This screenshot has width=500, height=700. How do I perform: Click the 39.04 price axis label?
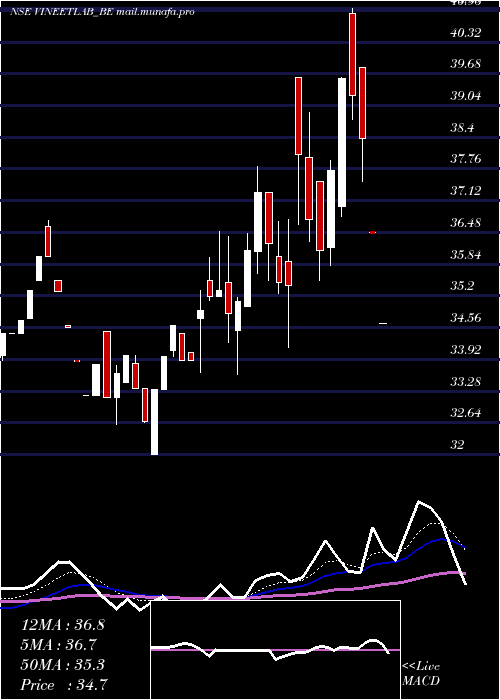pos(466,96)
